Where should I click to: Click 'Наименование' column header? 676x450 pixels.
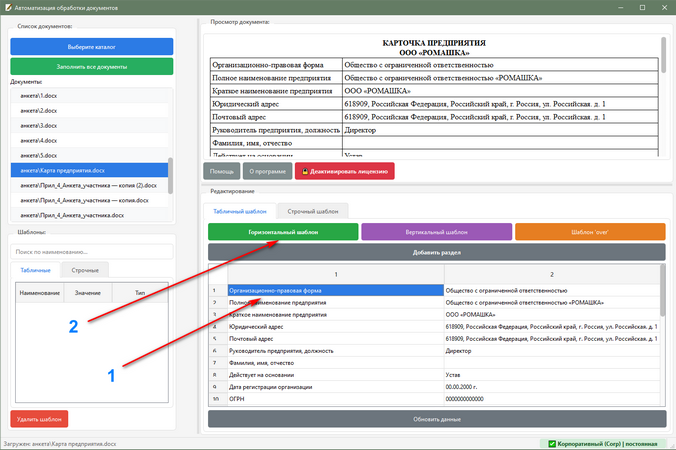coord(40,293)
